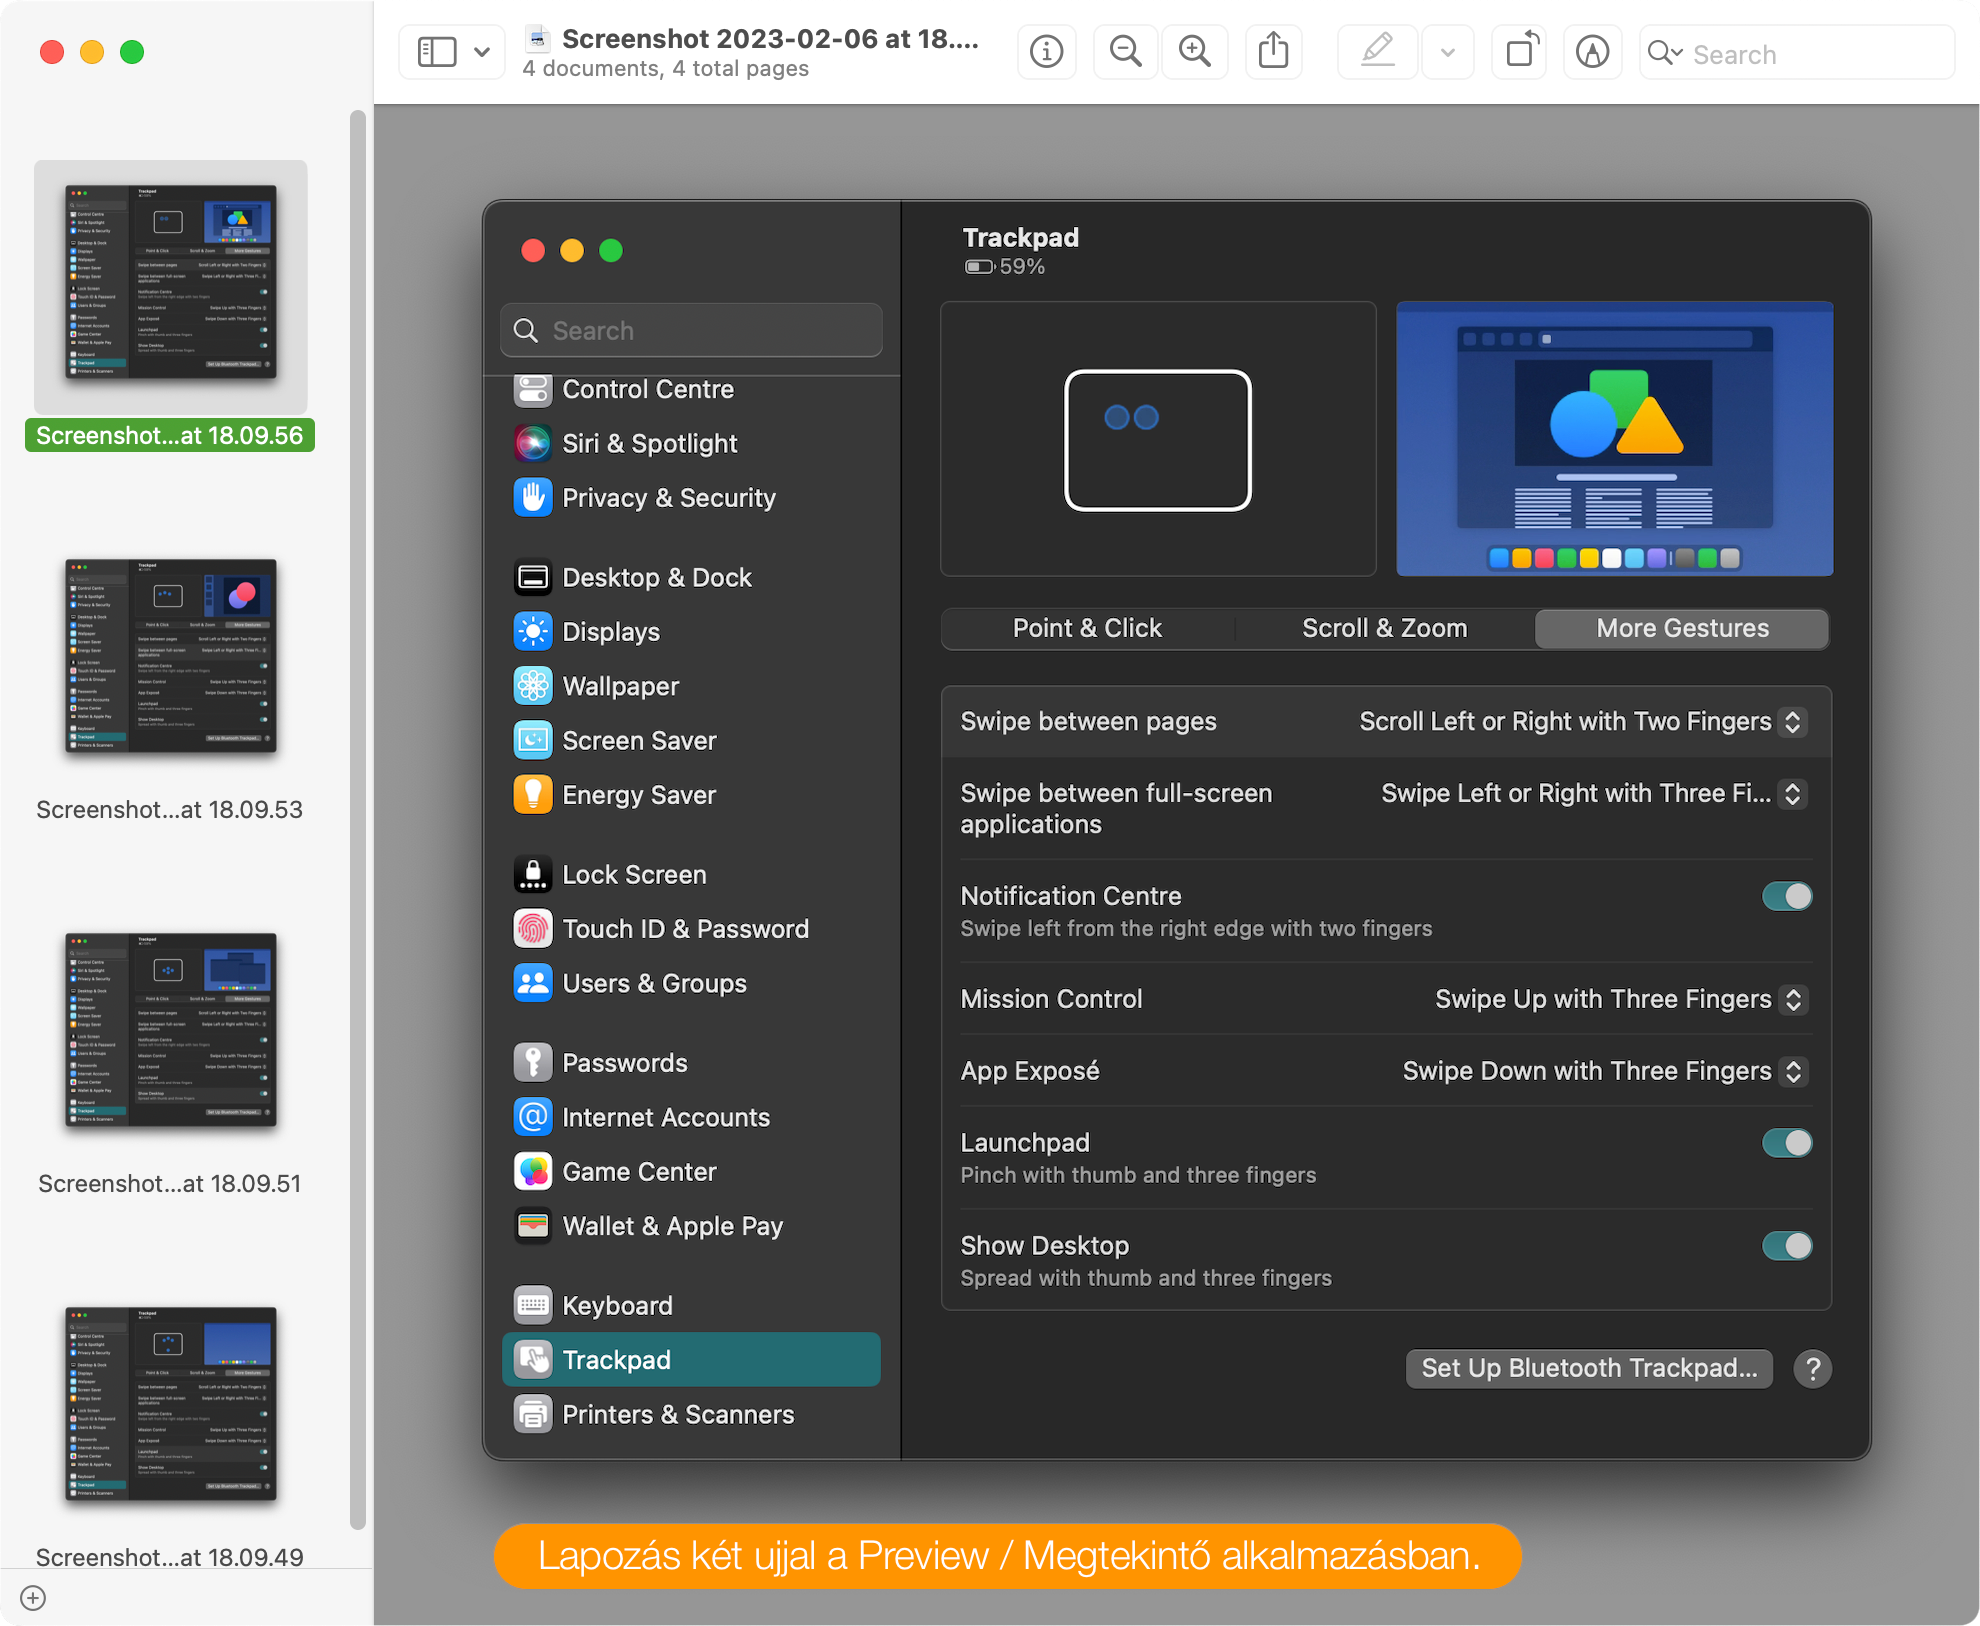The image size is (1980, 1626).
Task: Click the Preview toolbar Search field
Action: pos(1797,53)
